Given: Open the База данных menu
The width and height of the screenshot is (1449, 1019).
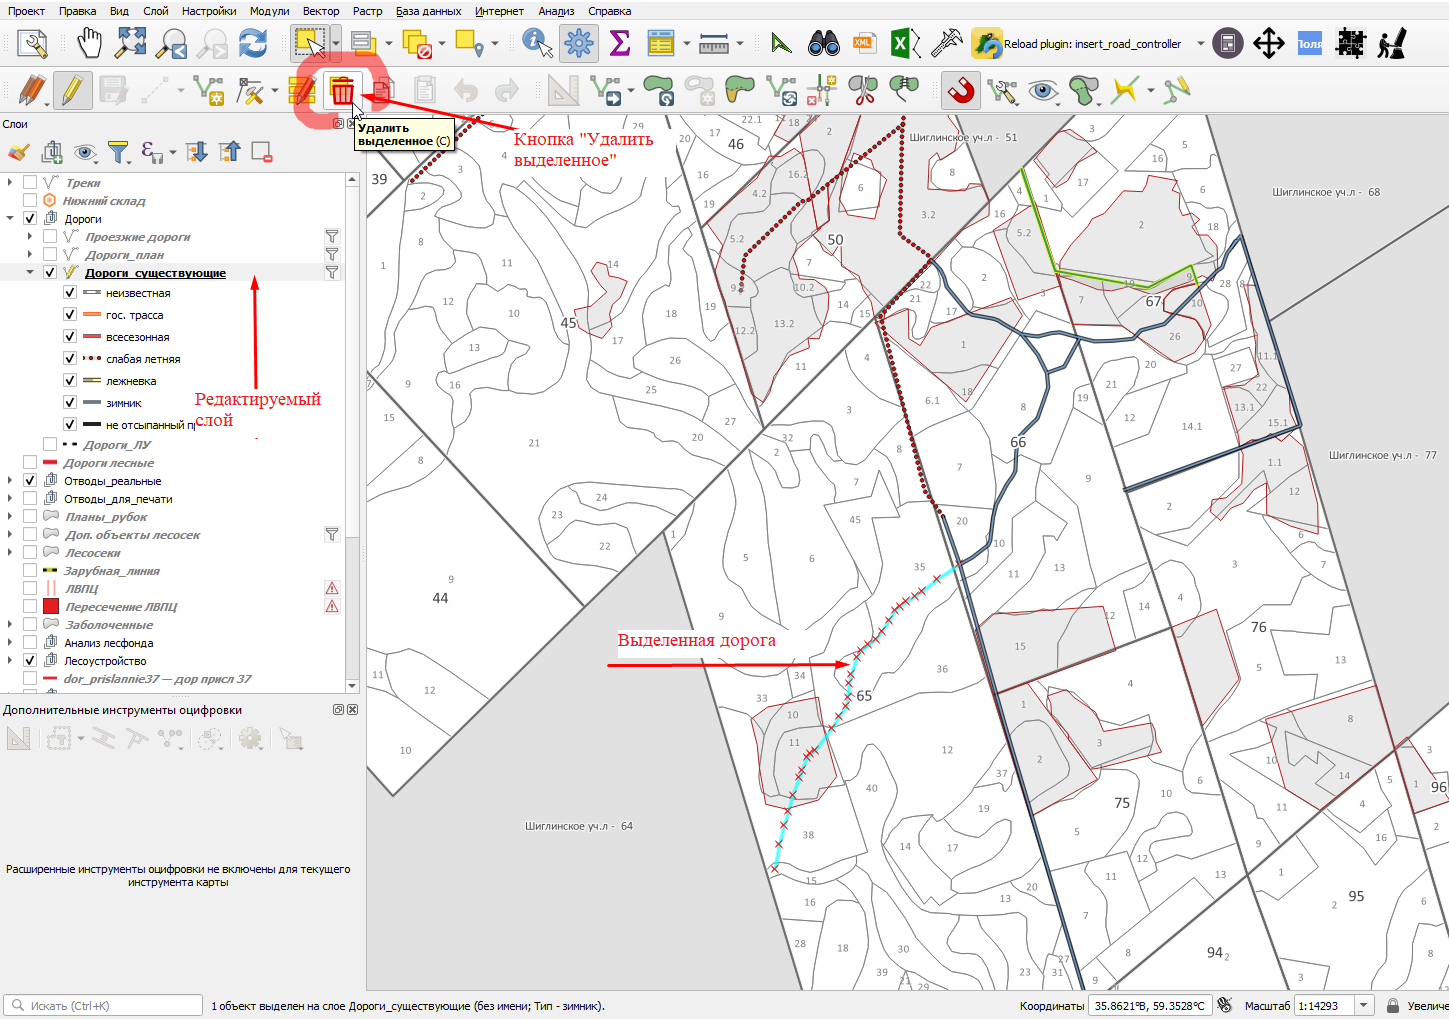Looking at the screenshot, I should pyautogui.click(x=428, y=11).
